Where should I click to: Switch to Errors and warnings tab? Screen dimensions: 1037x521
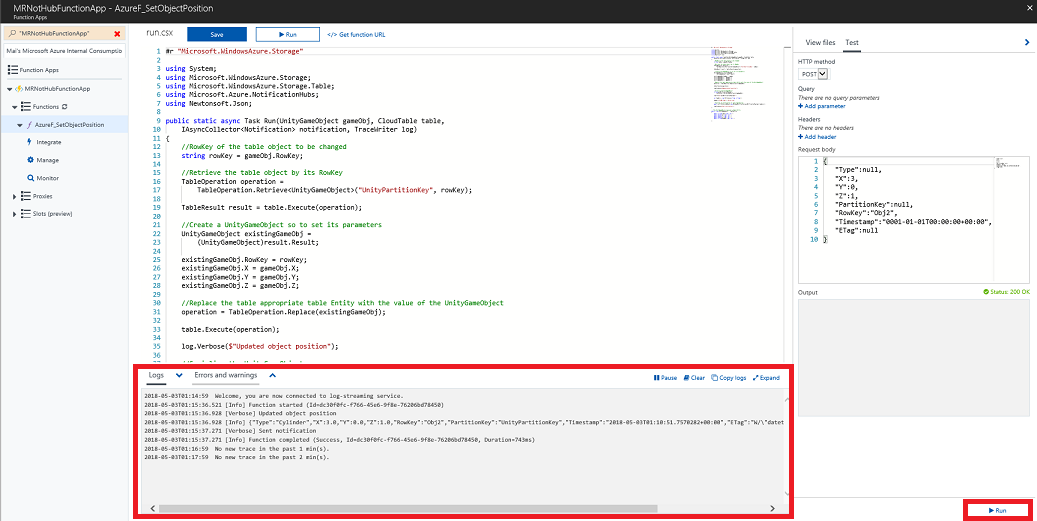click(225, 376)
